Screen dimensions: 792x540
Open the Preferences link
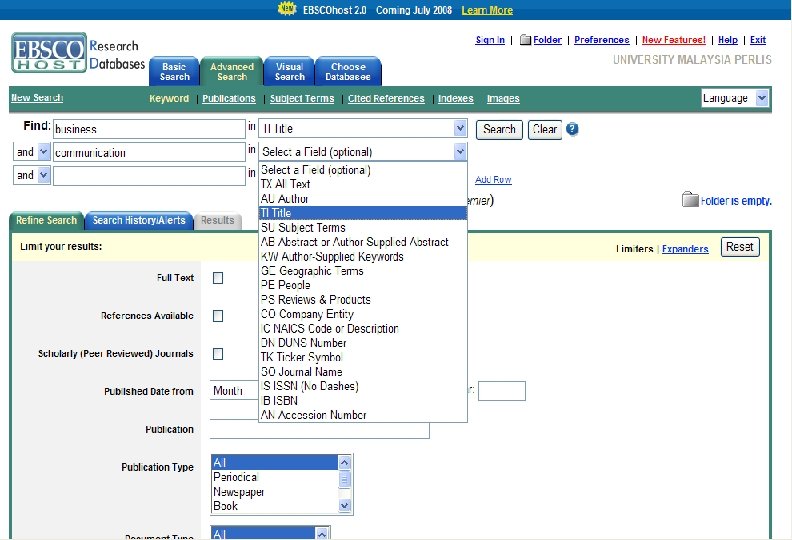pos(602,39)
